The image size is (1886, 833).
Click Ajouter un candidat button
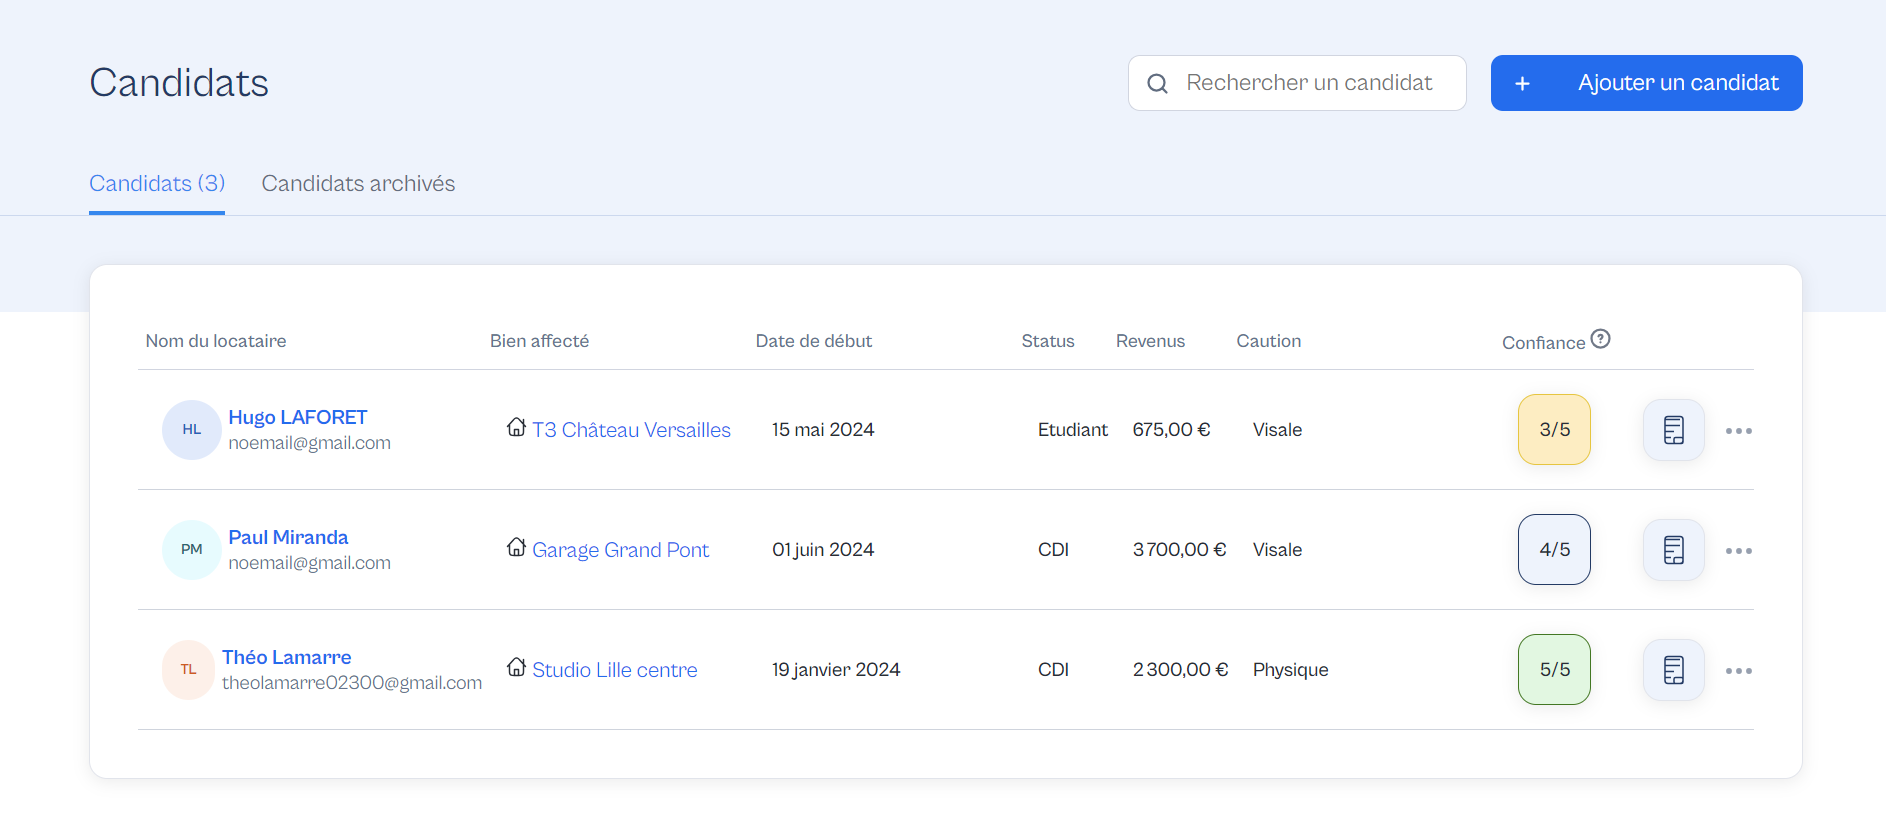(1646, 83)
